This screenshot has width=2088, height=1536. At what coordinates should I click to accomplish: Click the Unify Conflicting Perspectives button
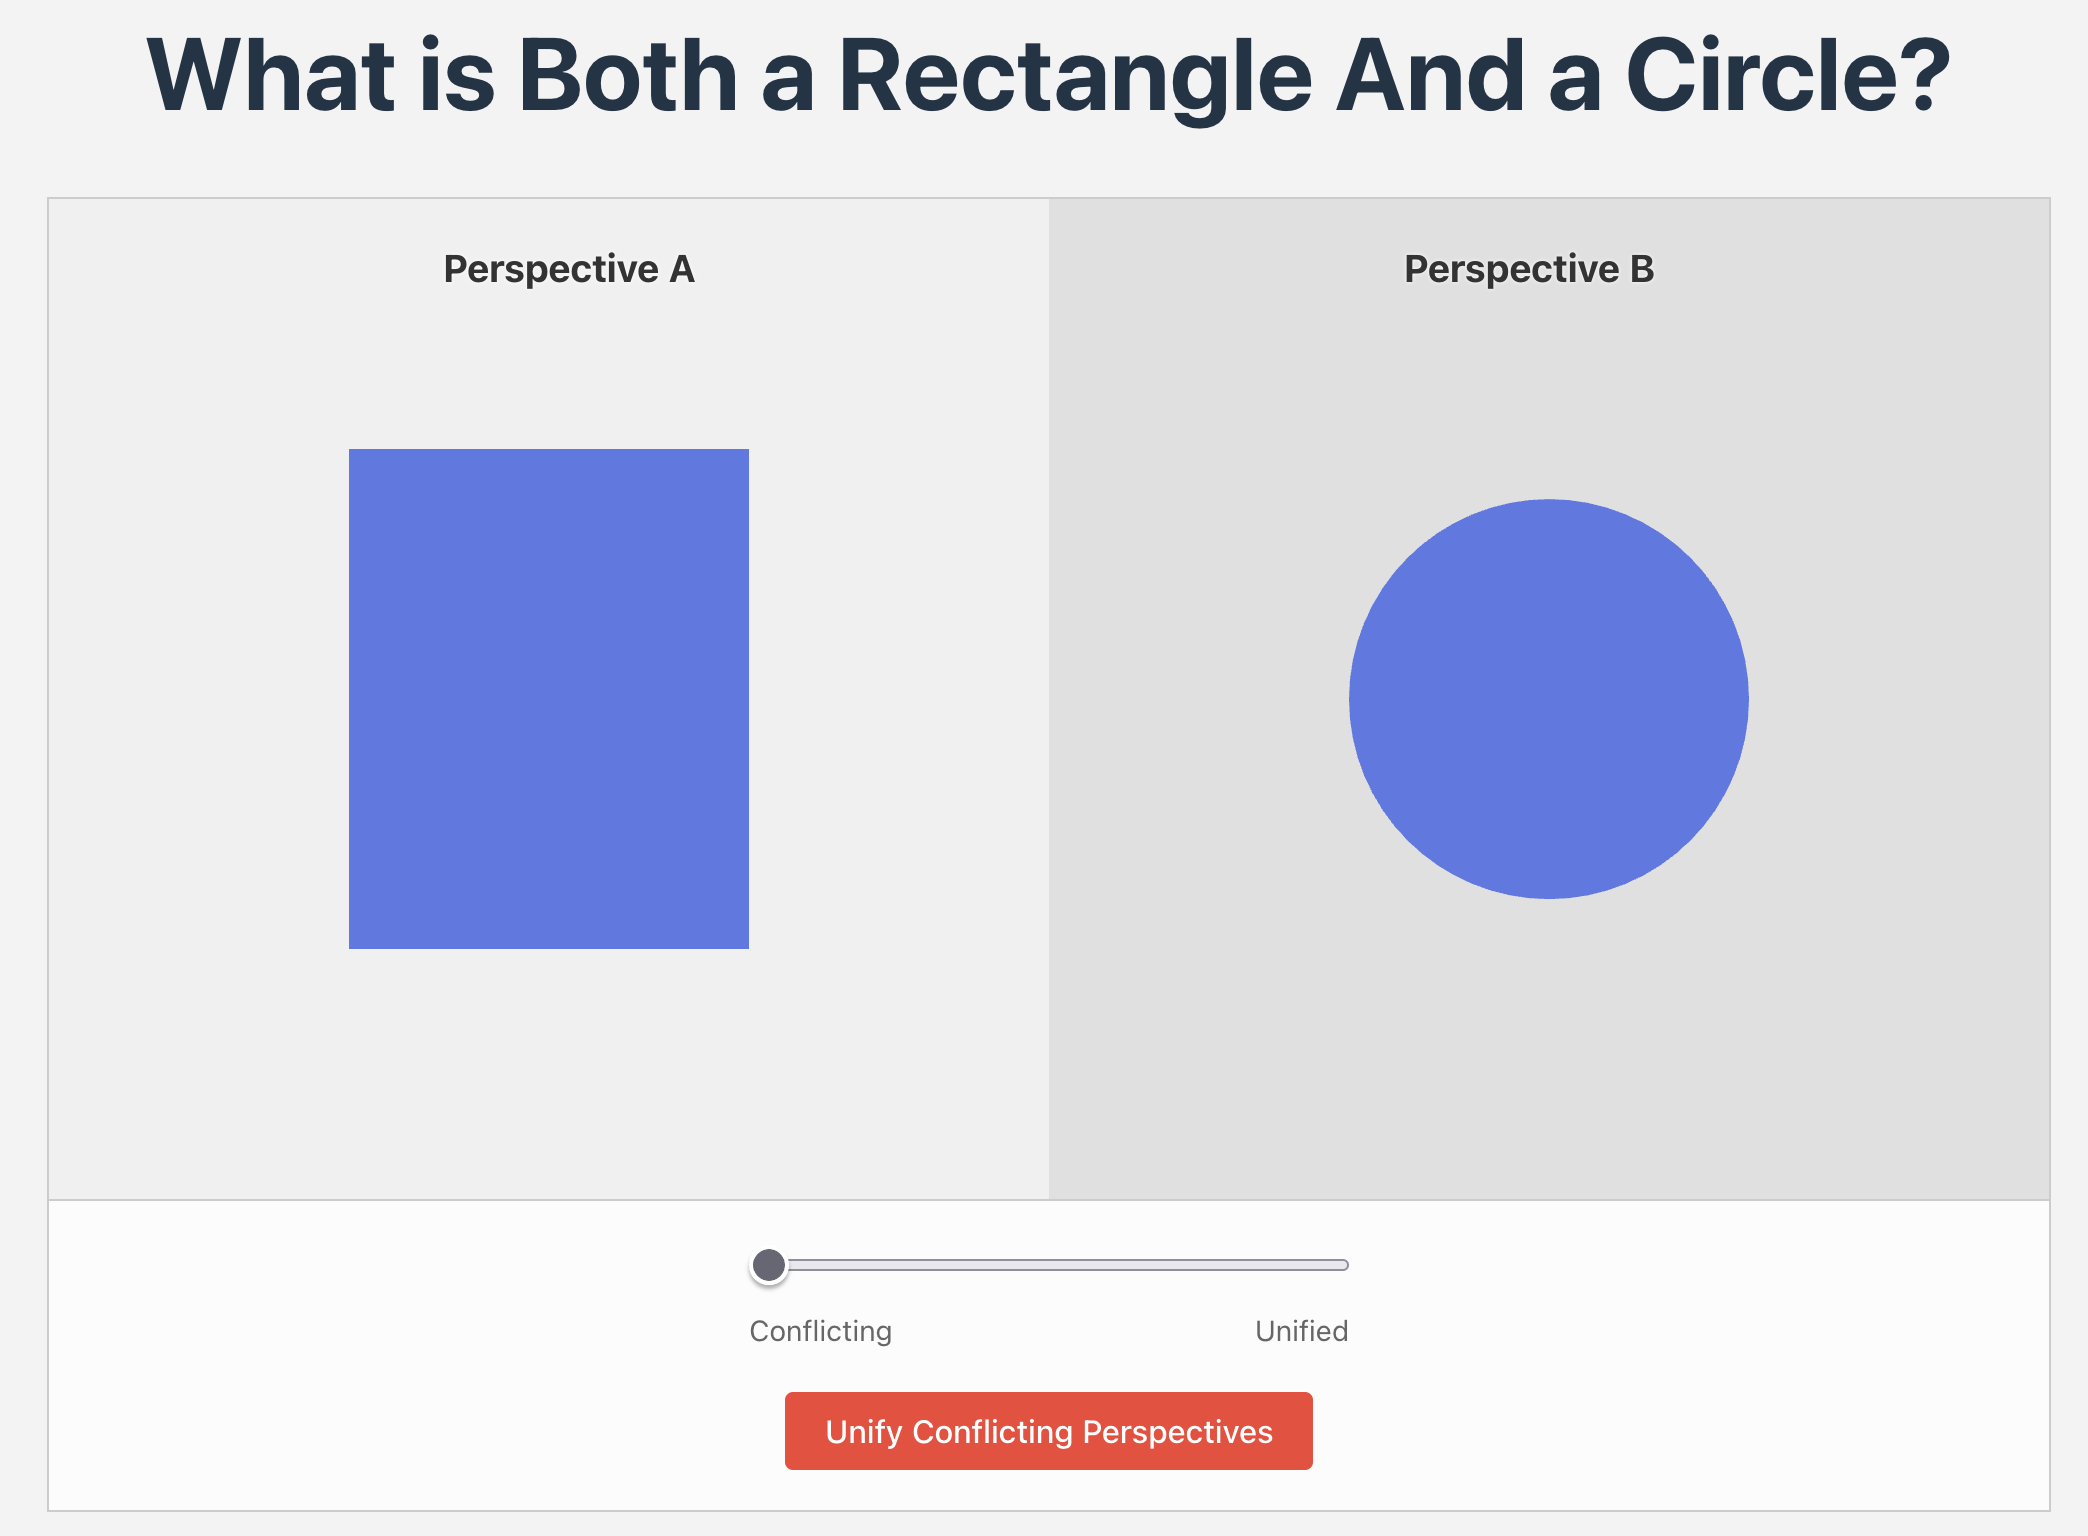click(1048, 1431)
